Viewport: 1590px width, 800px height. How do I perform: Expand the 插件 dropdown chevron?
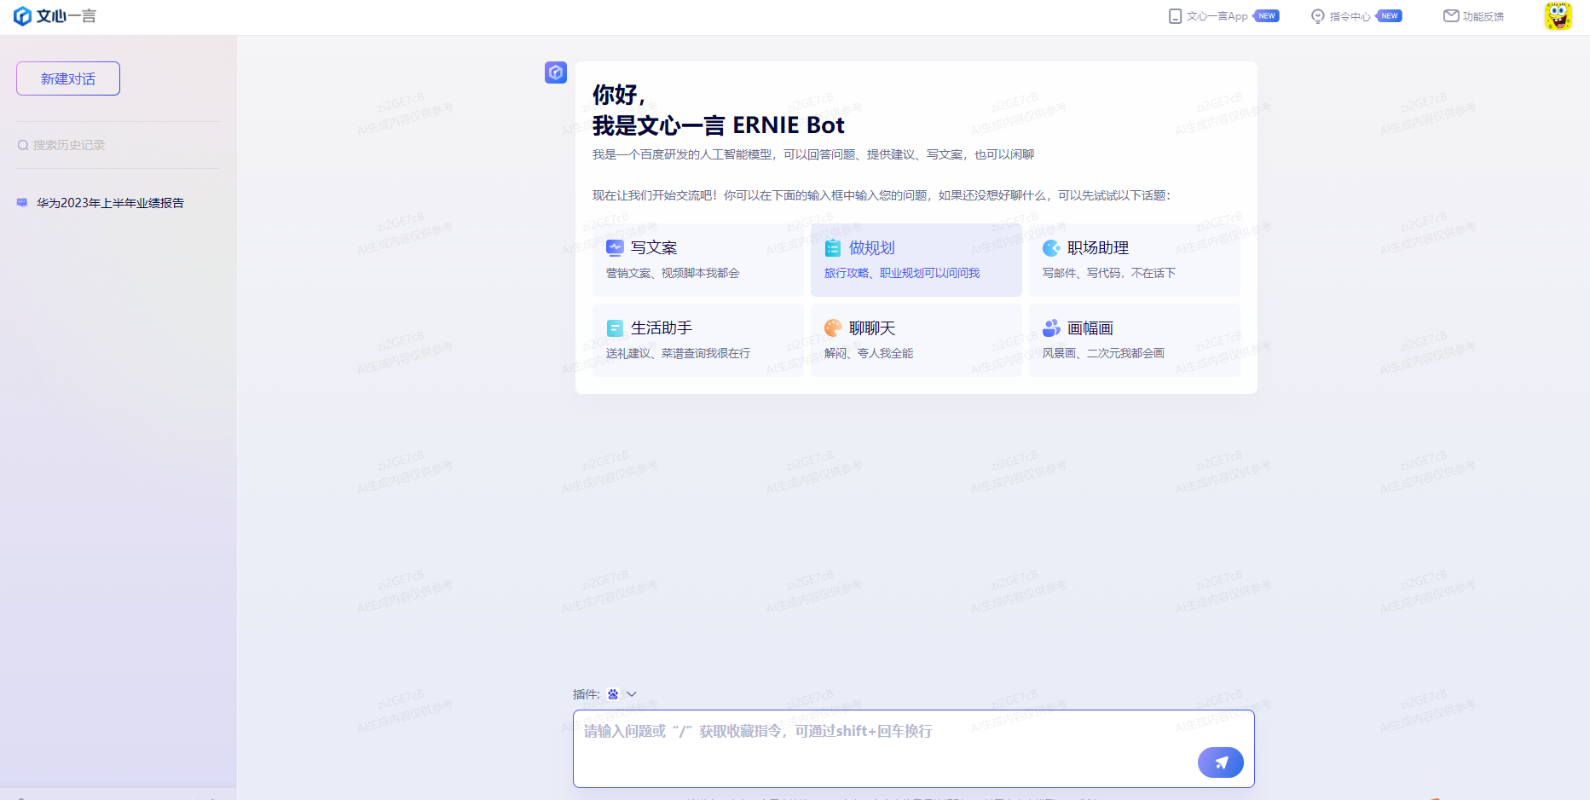coord(632,694)
